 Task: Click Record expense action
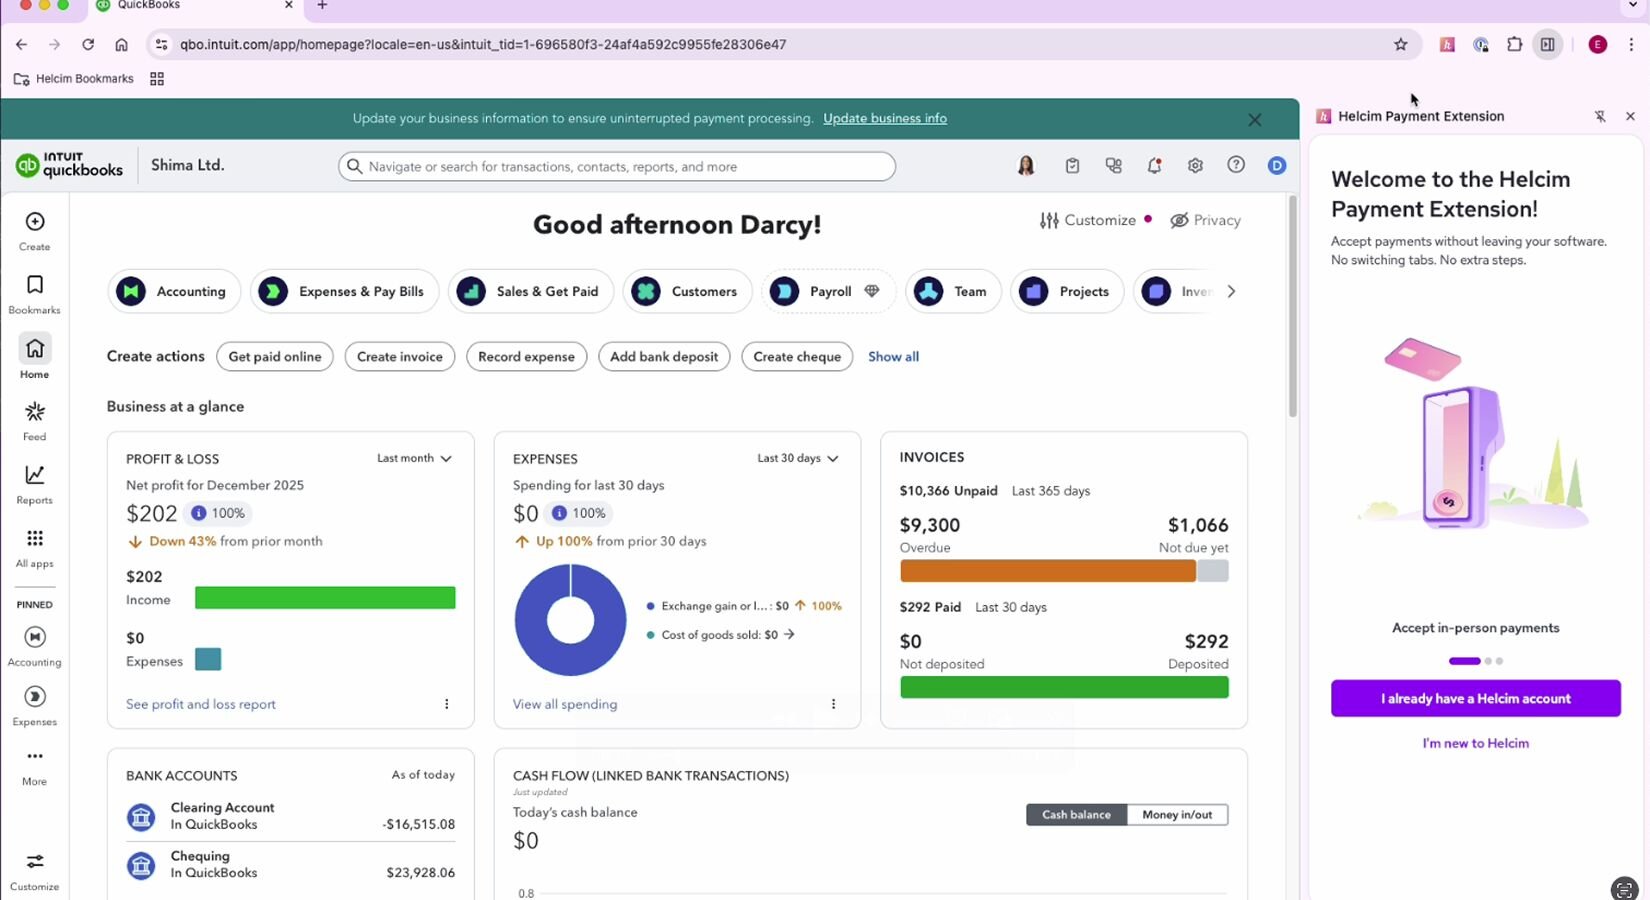[x=526, y=357]
